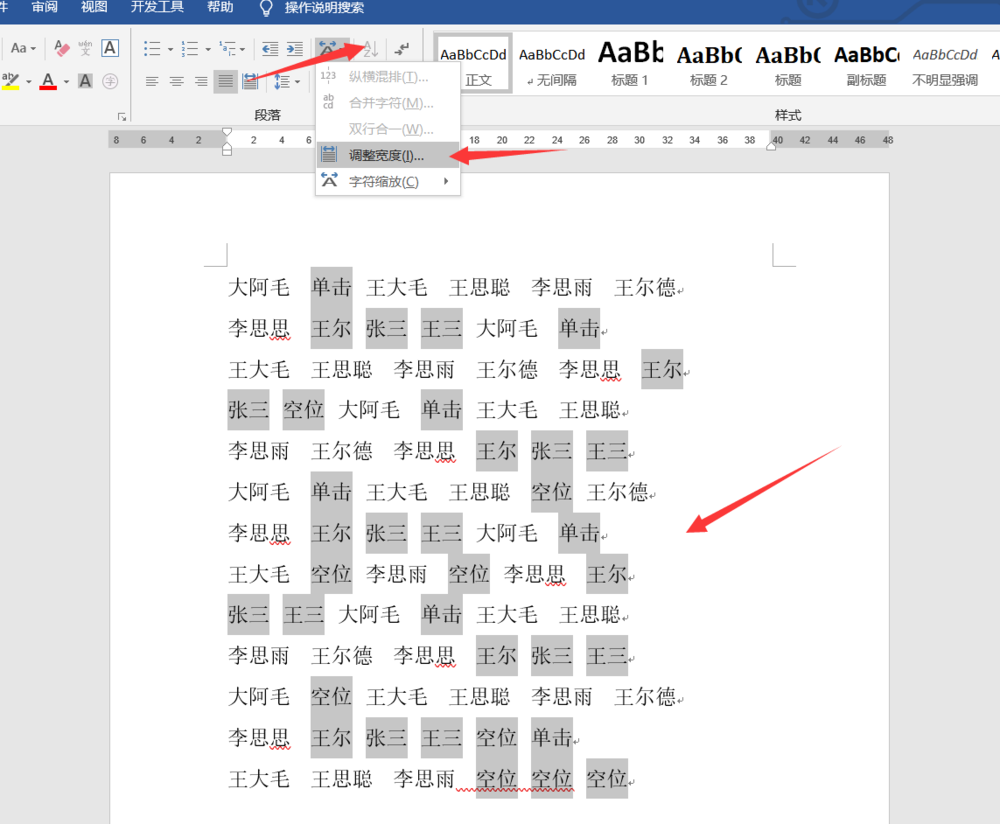Open the 开发工具 ribbon tab
Screen dimensions: 1000x824
tap(157, 8)
